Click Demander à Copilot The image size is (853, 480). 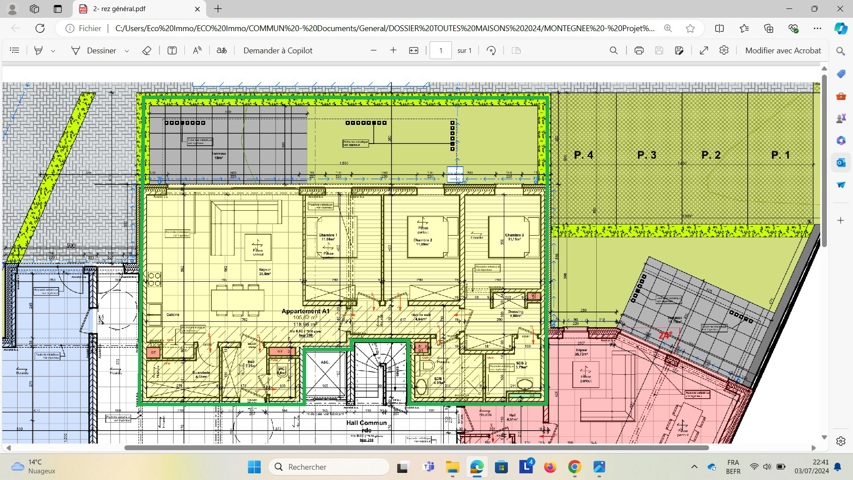click(x=277, y=51)
